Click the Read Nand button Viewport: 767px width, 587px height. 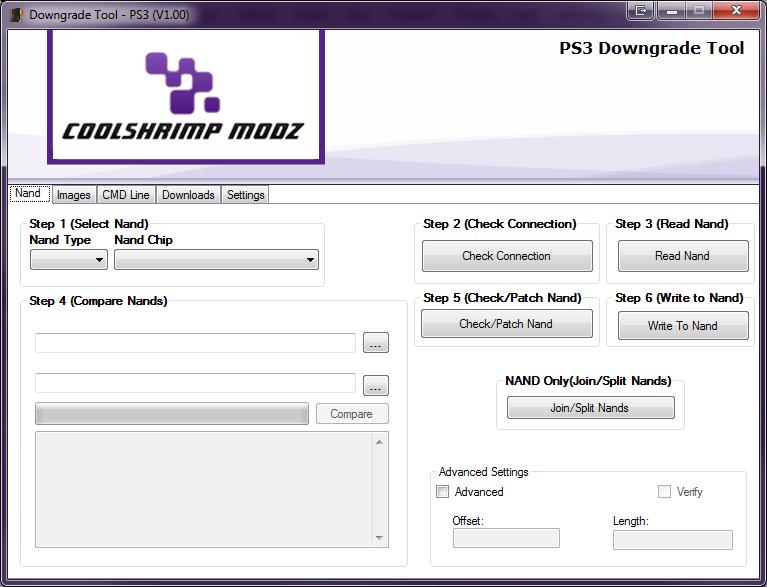683,256
